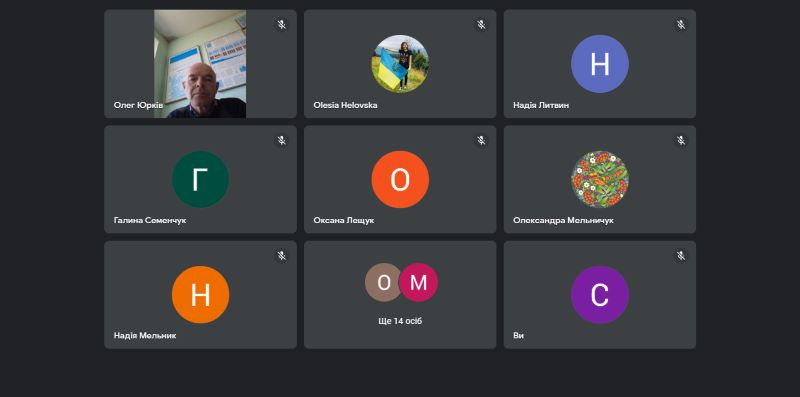The width and height of the screenshot is (800, 397).
Task: Click muted mic icon on your own tile
Action: 681,256
